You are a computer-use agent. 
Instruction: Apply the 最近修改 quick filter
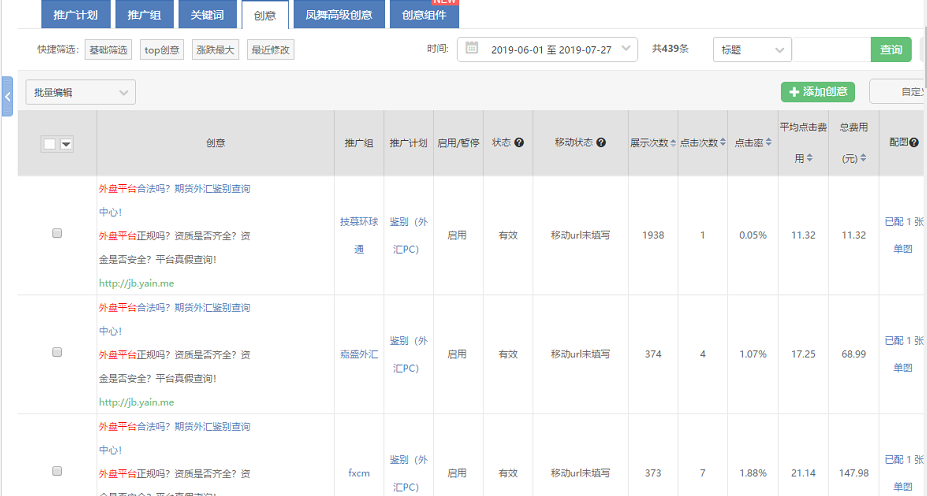click(x=270, y=50)
